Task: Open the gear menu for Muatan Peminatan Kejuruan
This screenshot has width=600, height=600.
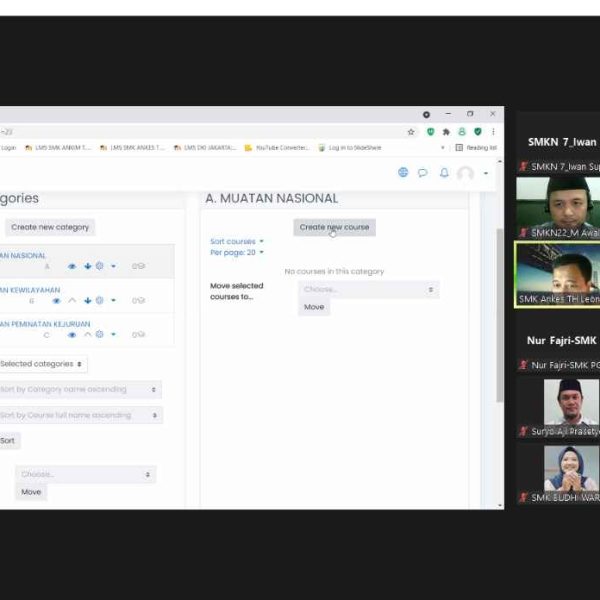Action: click(99, 334)
